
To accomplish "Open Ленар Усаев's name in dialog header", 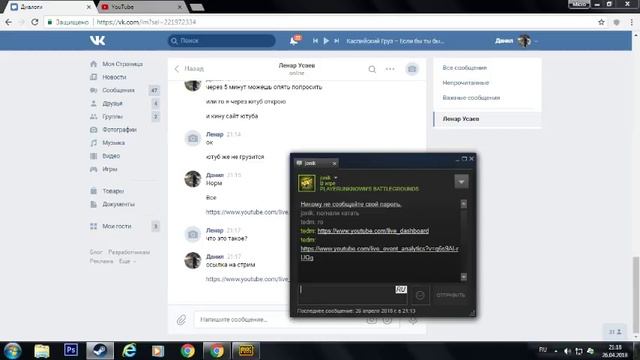I will (297, 65).
